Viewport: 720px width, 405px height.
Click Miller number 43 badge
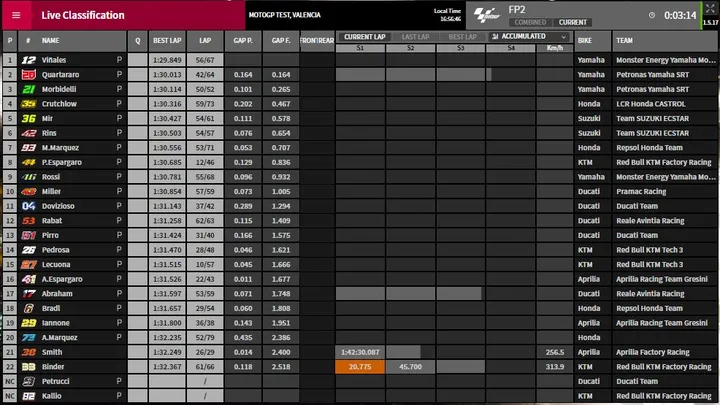coord(28,191)
